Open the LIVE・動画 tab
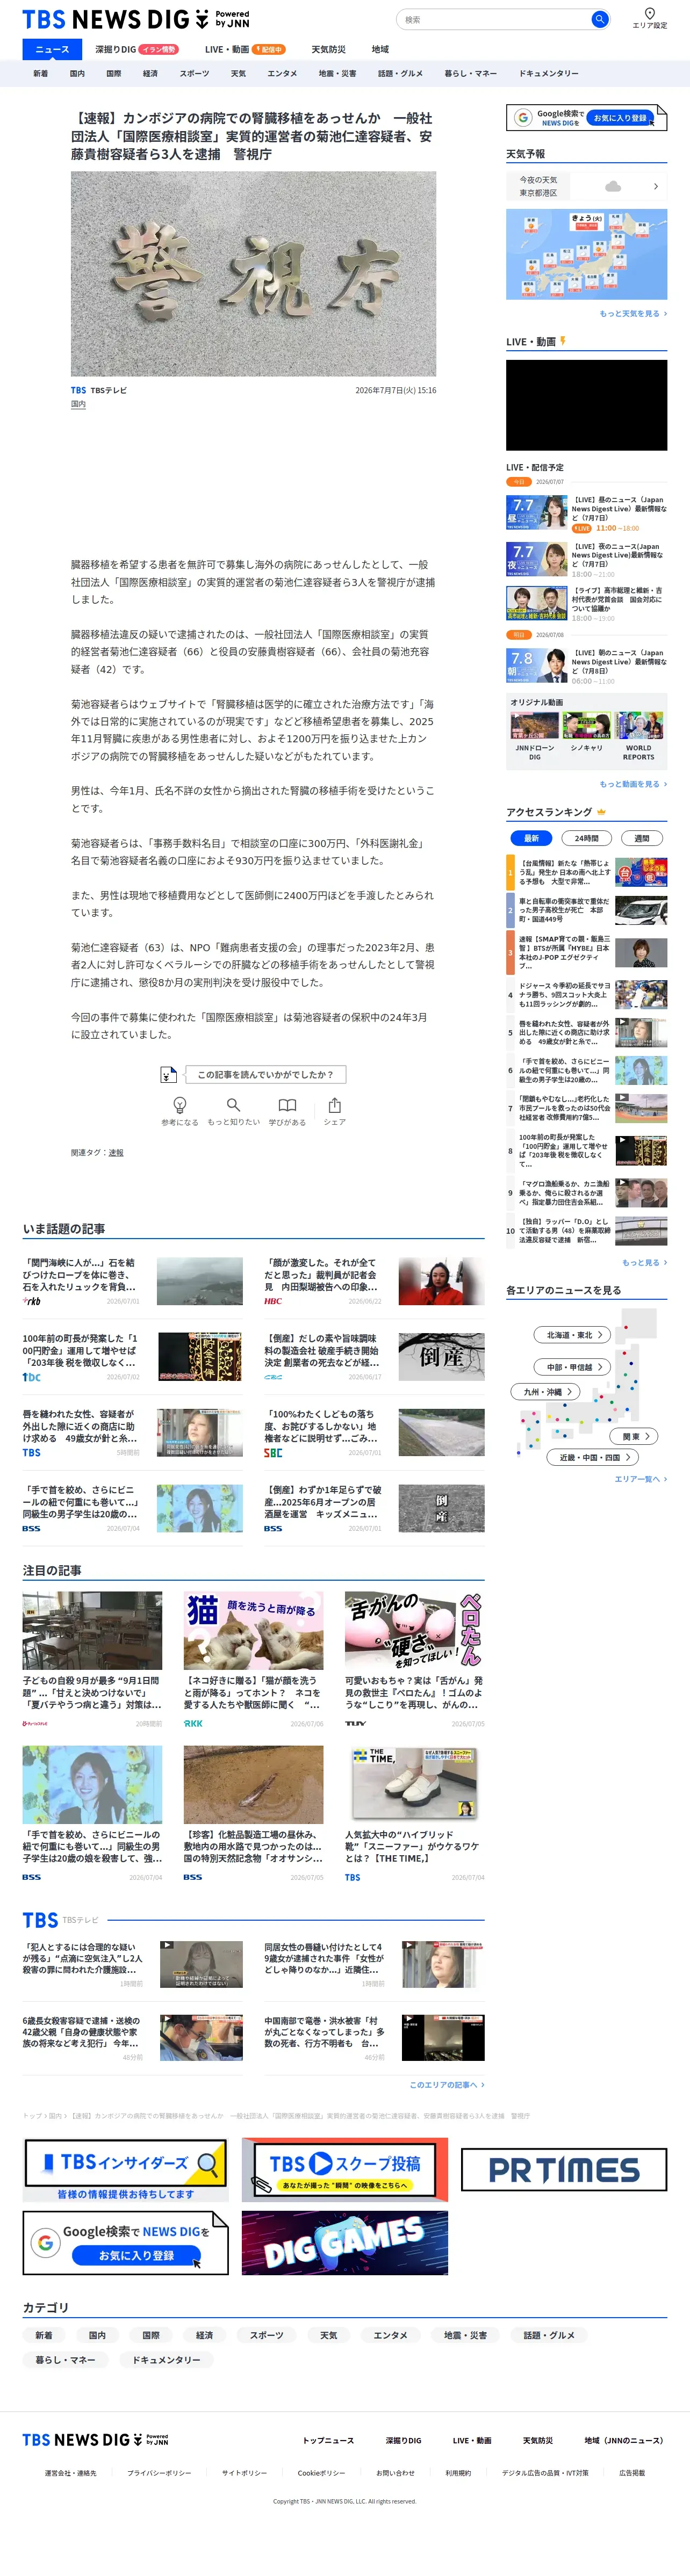Image resolution: width=690 pixels, height=2576 pixels. [245, 49]
